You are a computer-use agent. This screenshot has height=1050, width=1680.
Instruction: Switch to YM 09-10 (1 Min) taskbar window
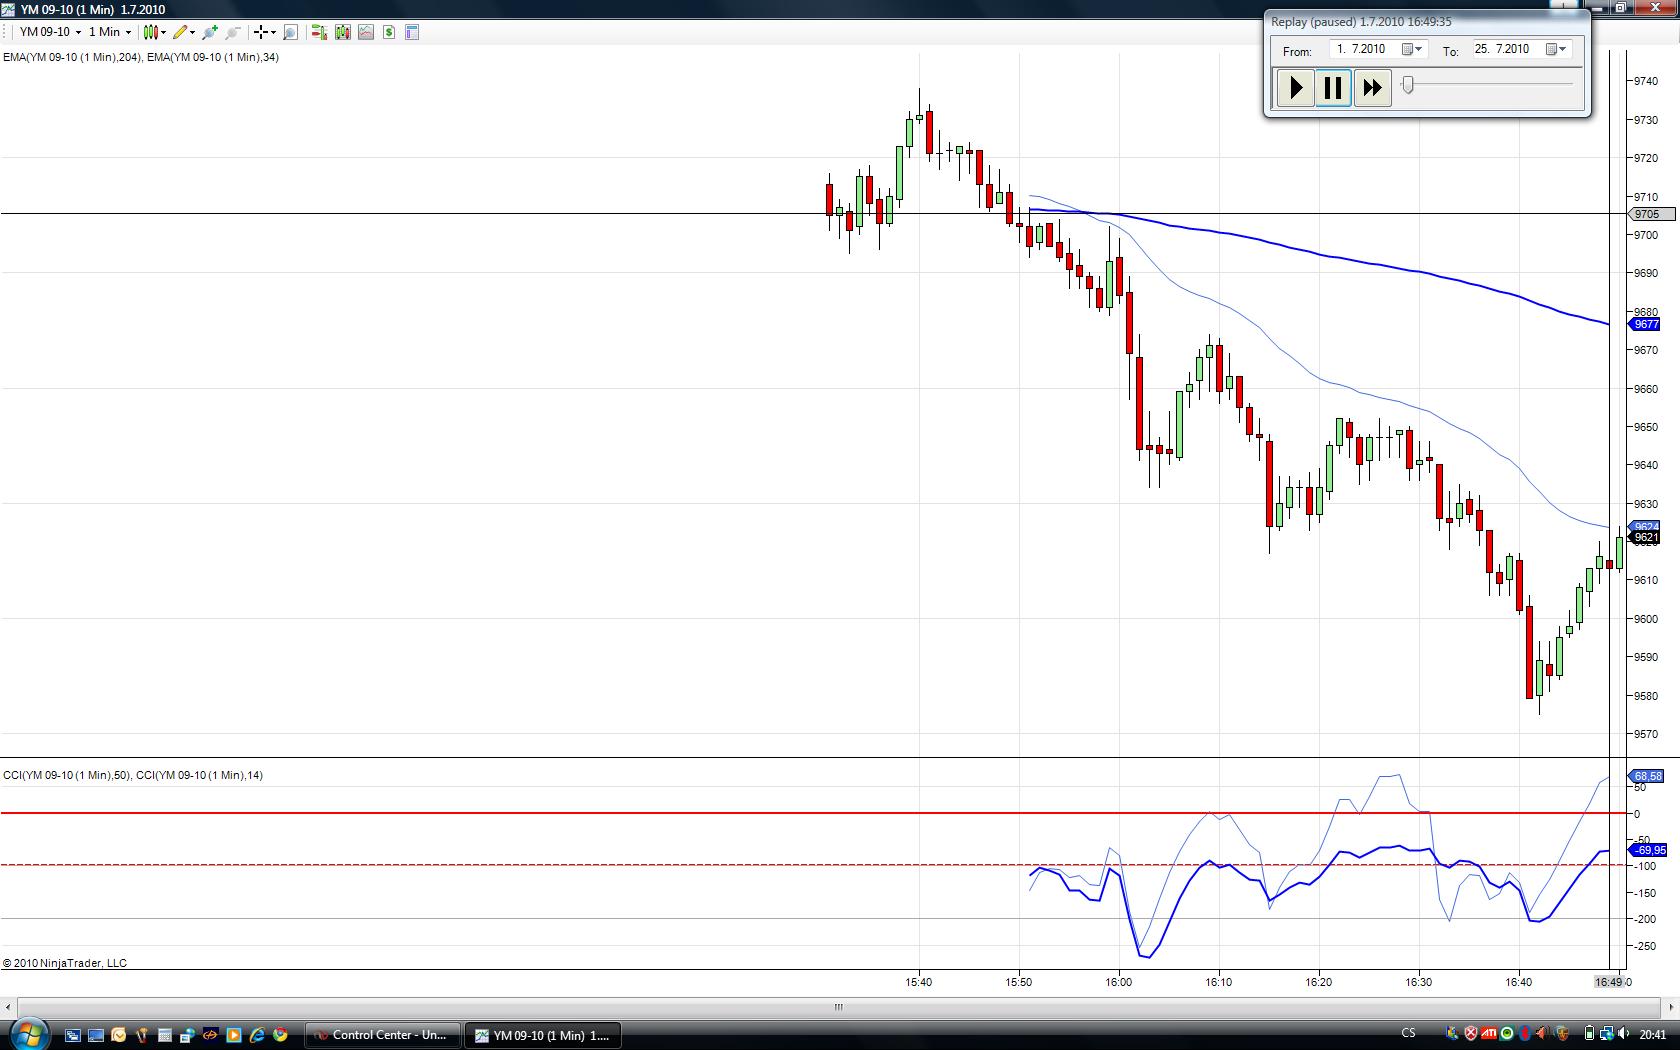coord(544,1035)
